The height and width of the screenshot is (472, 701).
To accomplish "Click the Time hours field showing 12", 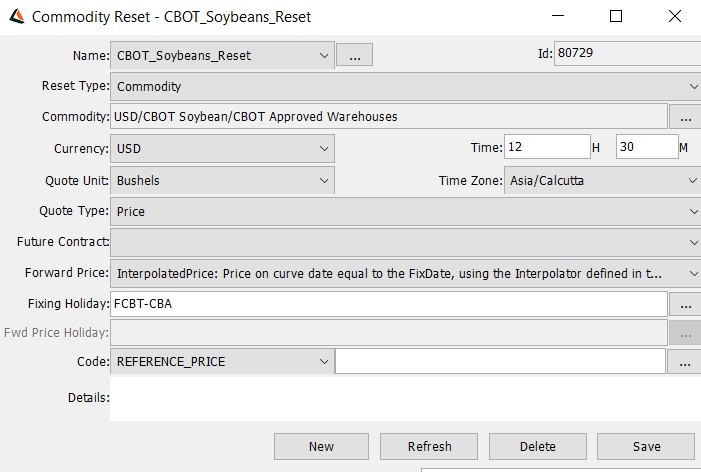I will (547, 147).
